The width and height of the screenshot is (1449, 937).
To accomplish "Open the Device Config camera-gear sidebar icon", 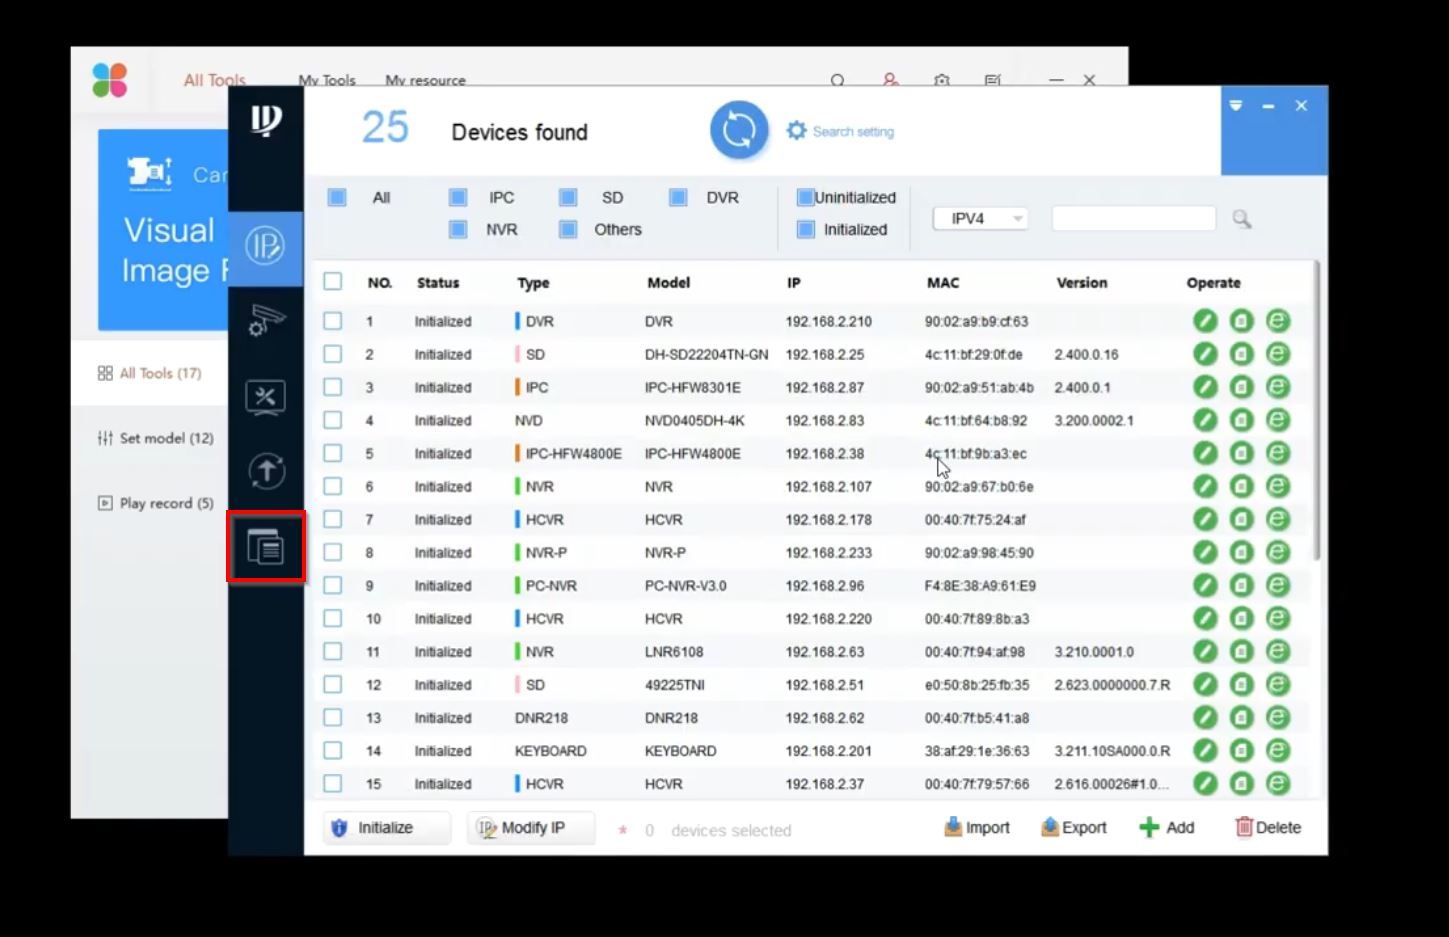I will pos(265,321).
